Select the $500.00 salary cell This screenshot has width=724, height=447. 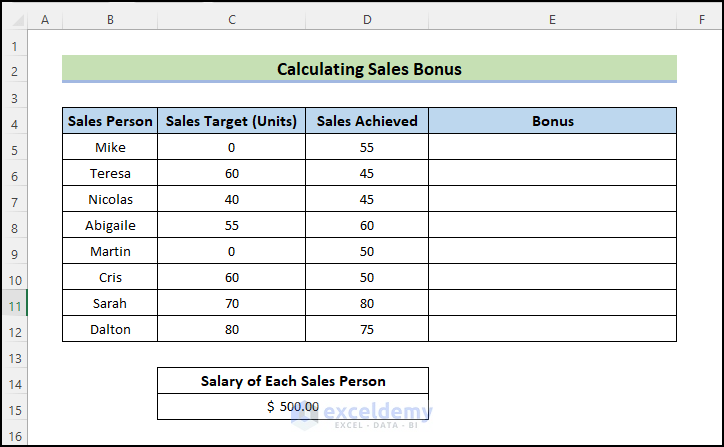click(x=293, y=407)
